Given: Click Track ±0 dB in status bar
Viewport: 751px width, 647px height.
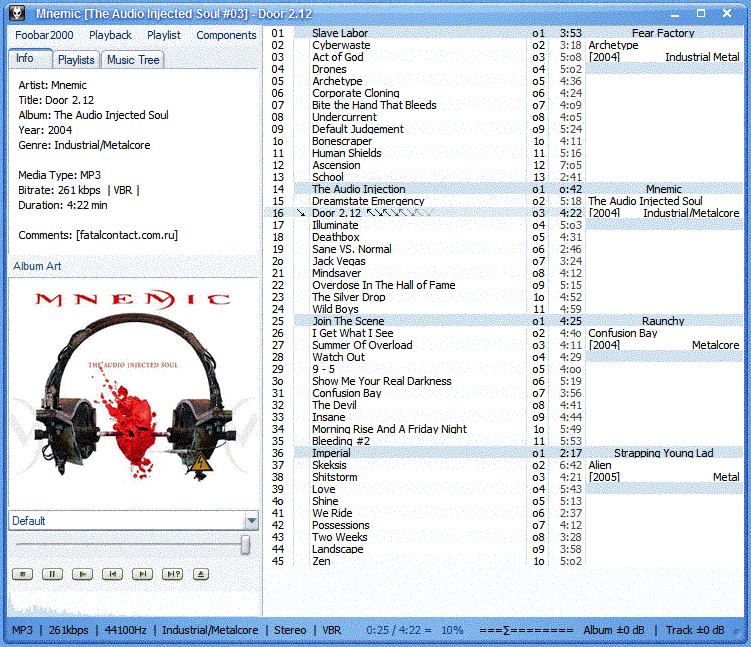Looking at the screenshot, I should coord(695,630).
